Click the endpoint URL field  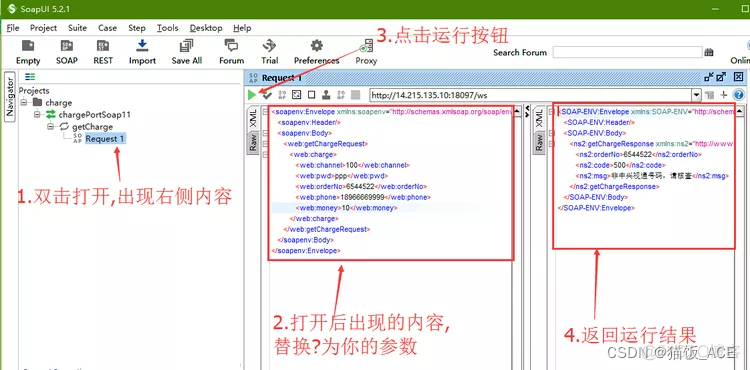coord(530,95)
